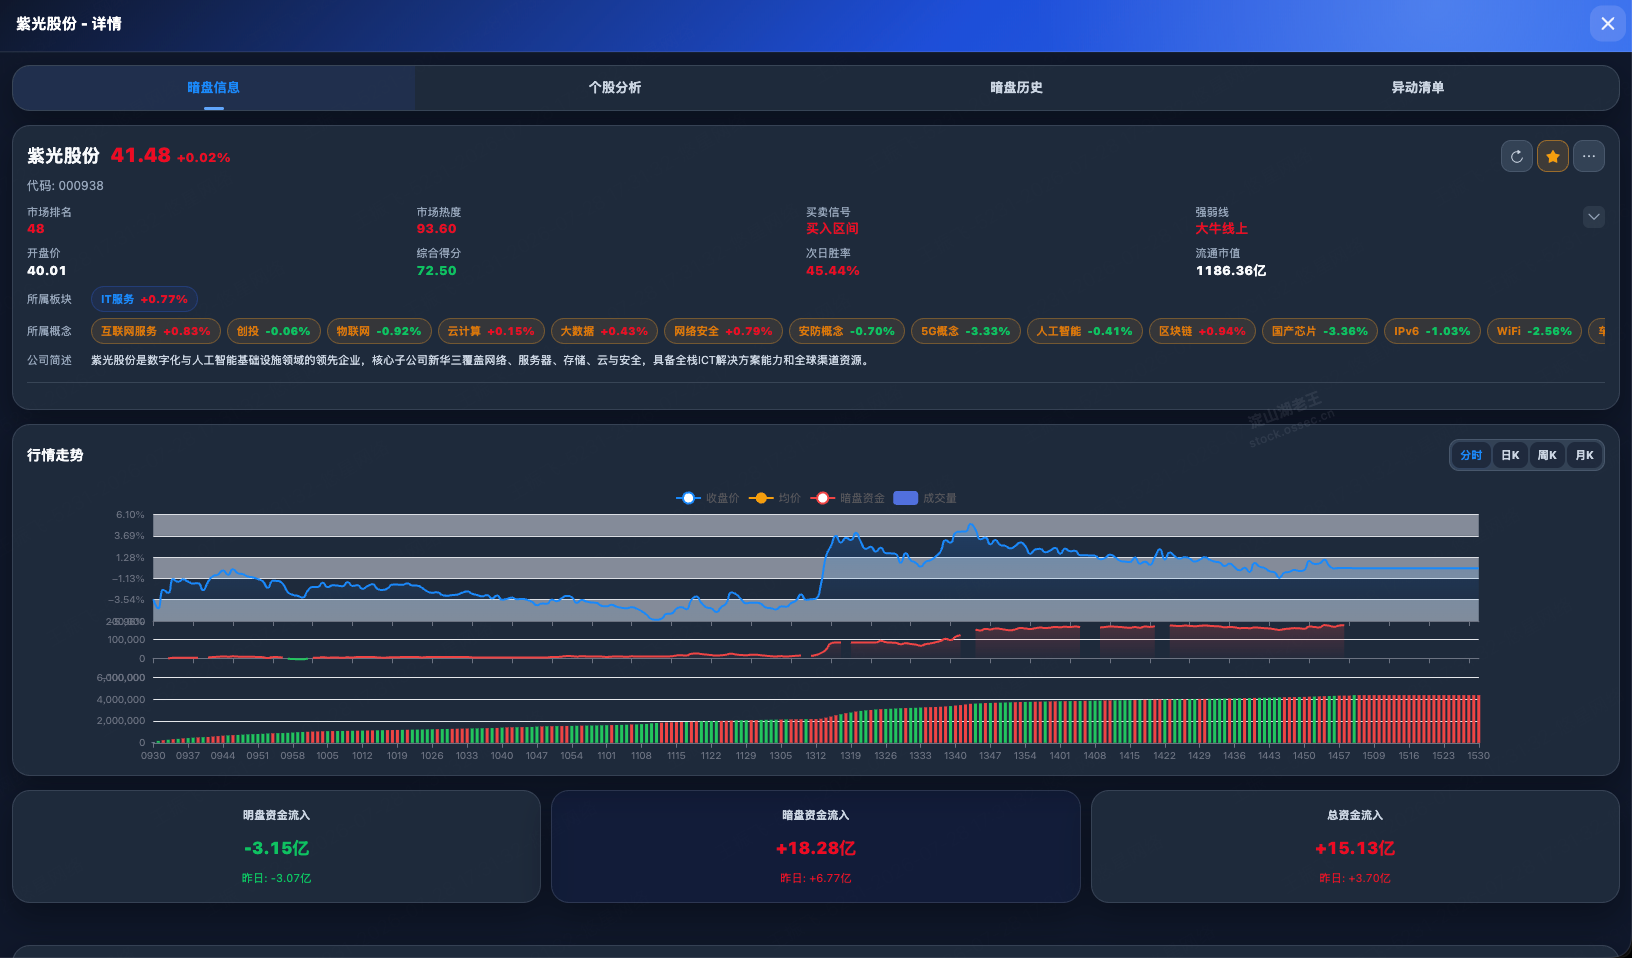Click the 明盘资金流入 card
Image resolution: width=1632 pixels, height=958 pixels.
click(x=276, y=847)
